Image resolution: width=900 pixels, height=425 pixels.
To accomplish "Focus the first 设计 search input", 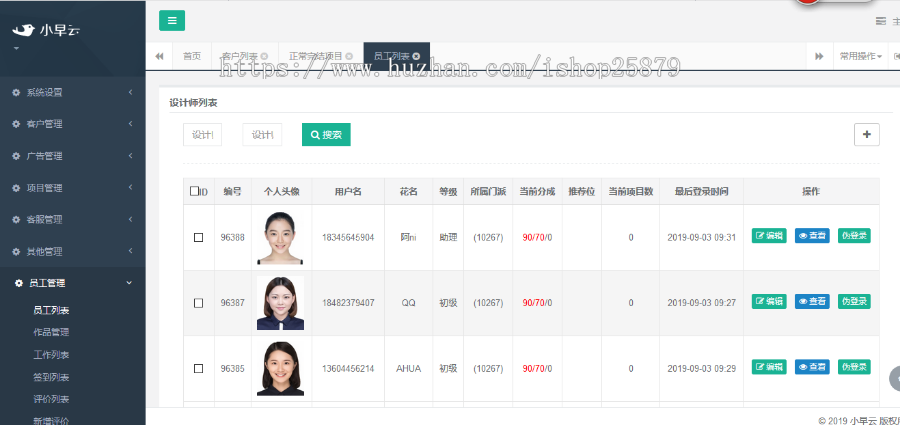I will 203,134.
